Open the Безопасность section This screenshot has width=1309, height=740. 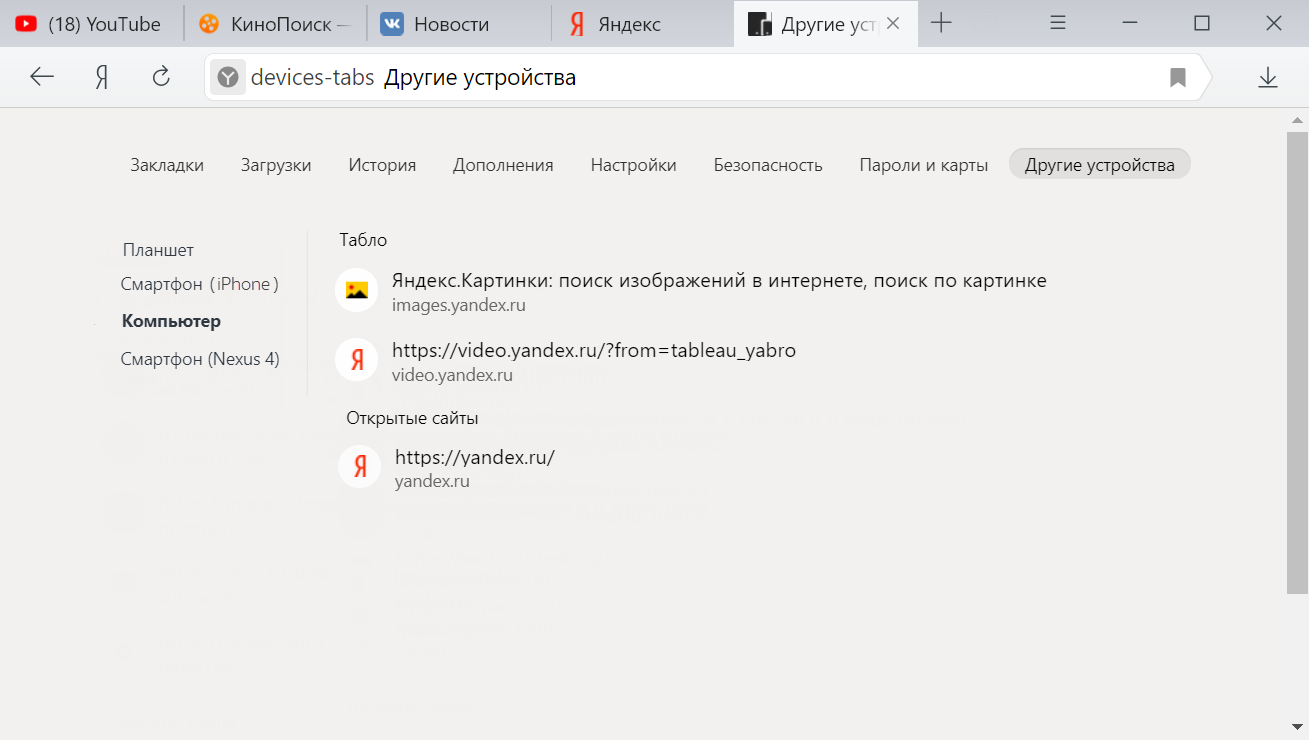point(768,165)
